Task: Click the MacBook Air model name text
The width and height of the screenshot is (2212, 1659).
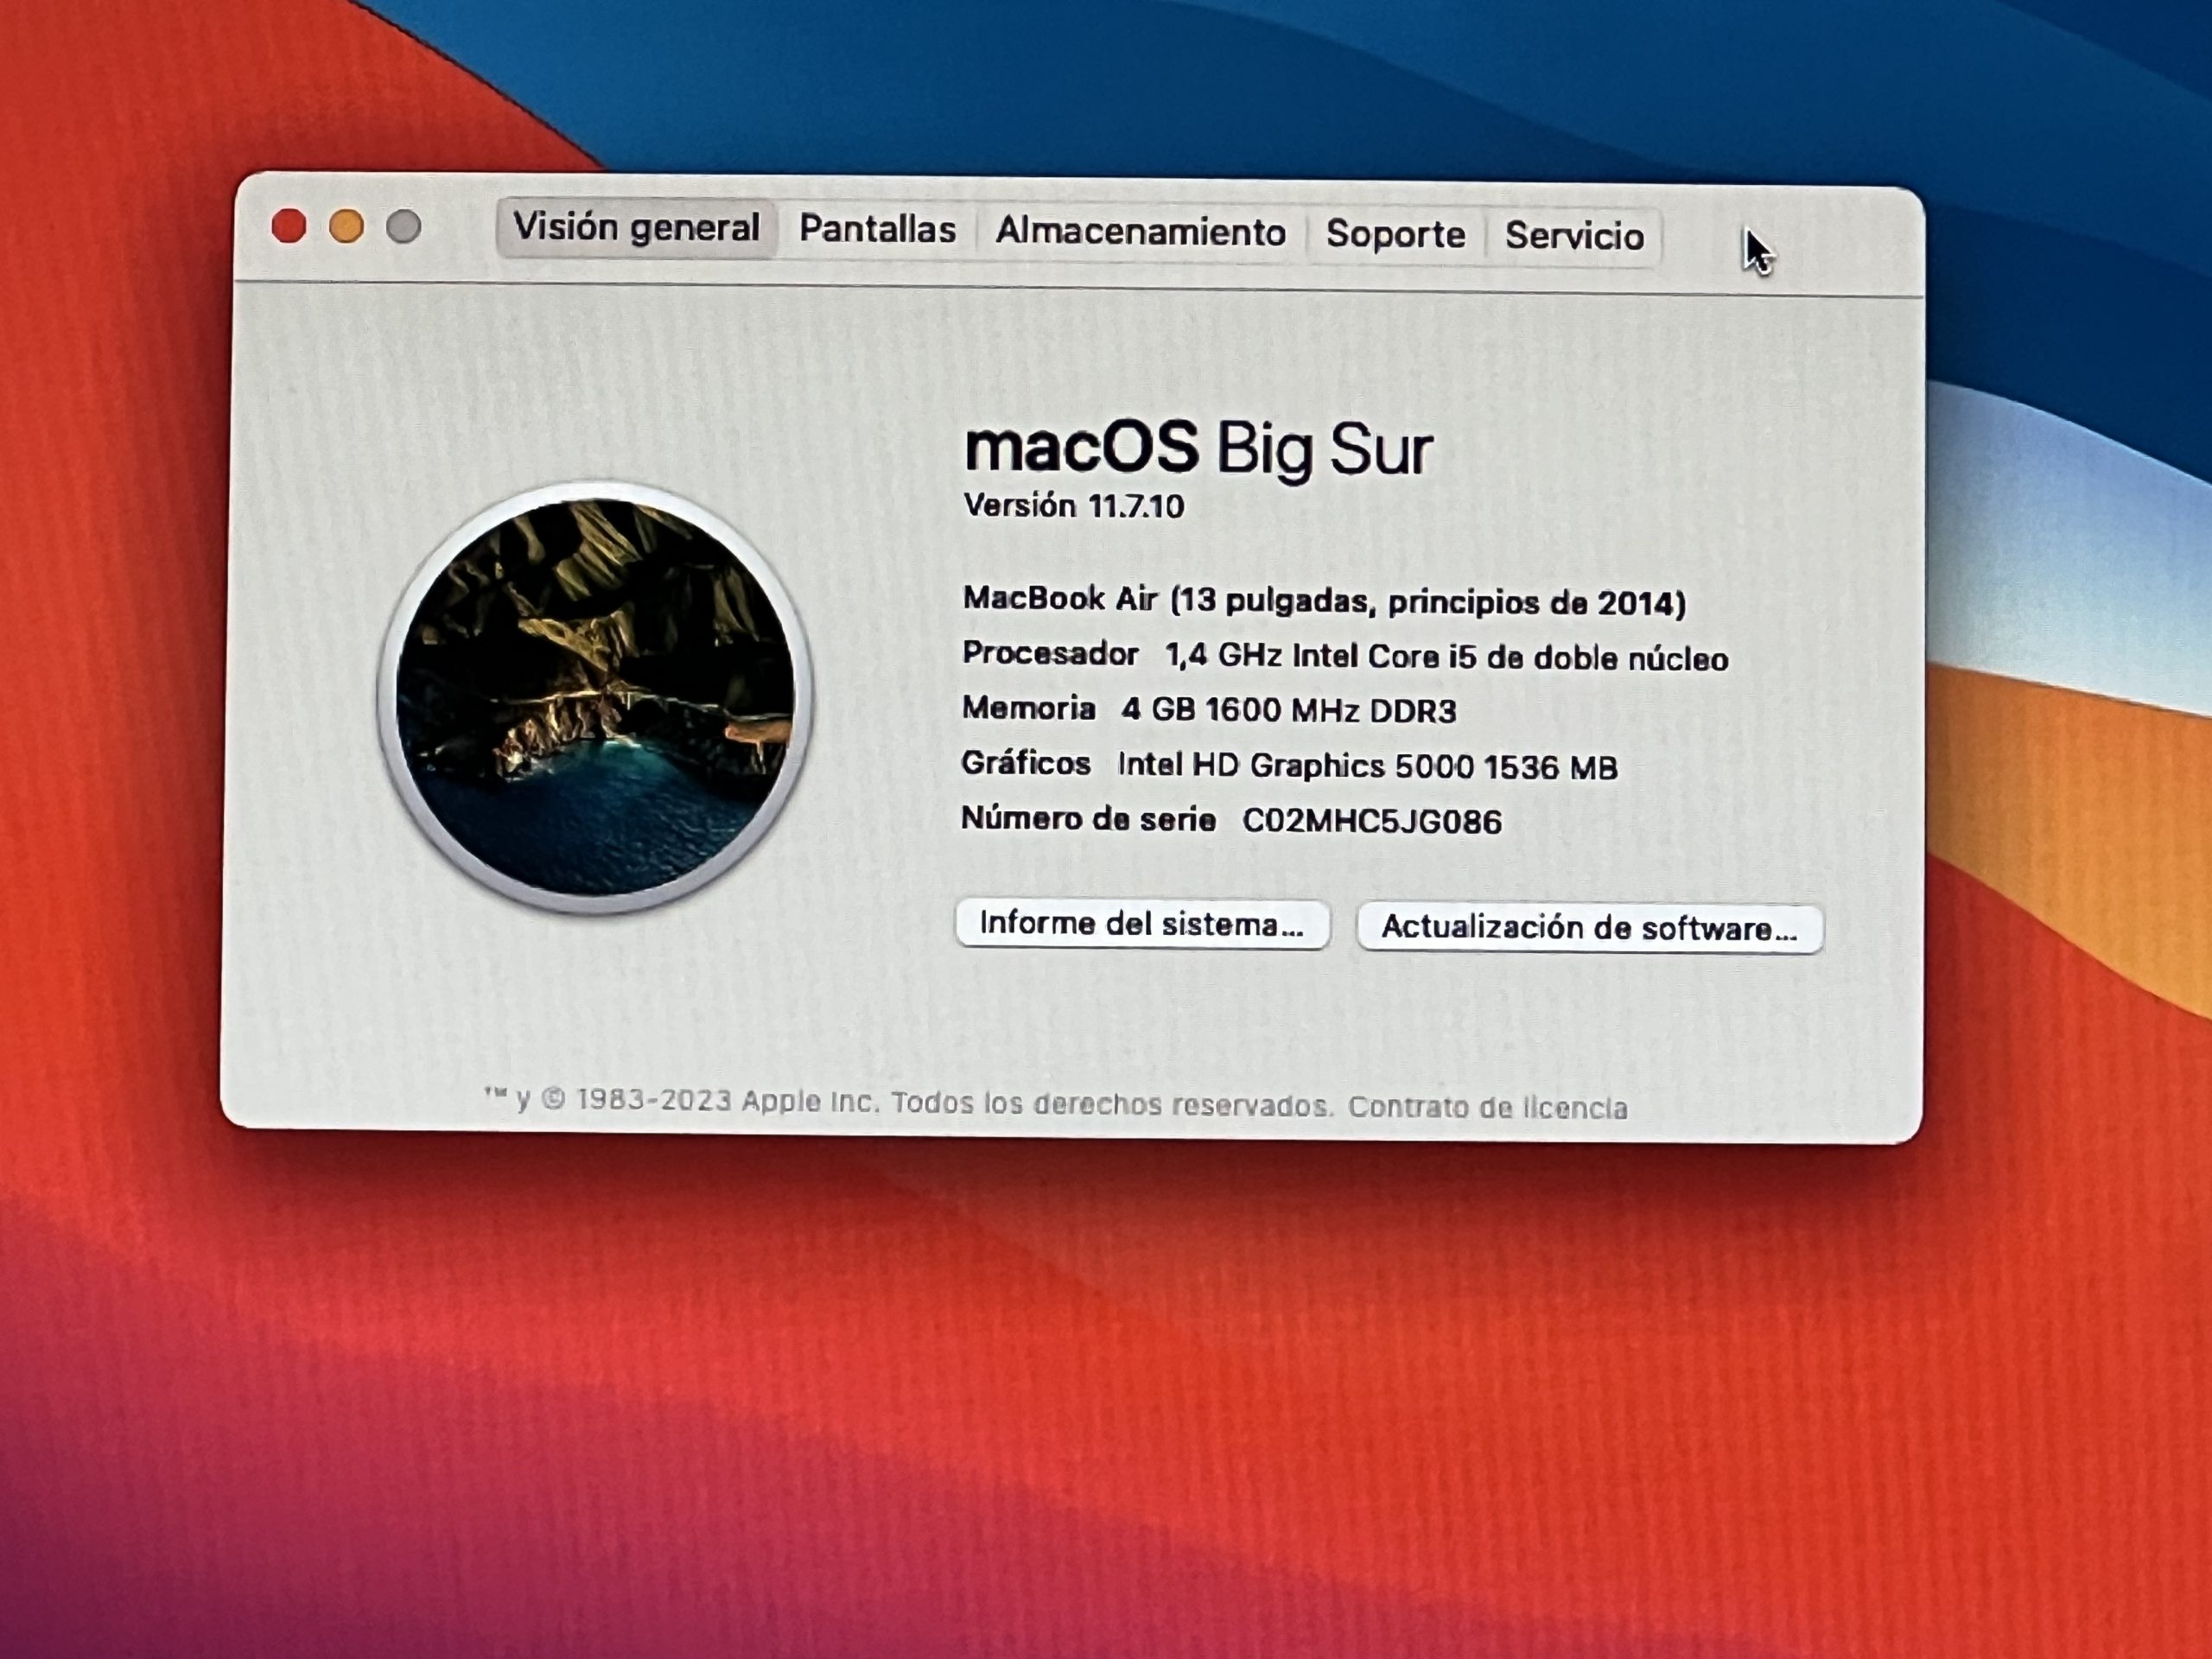Action: click(x=1323, y=601)
